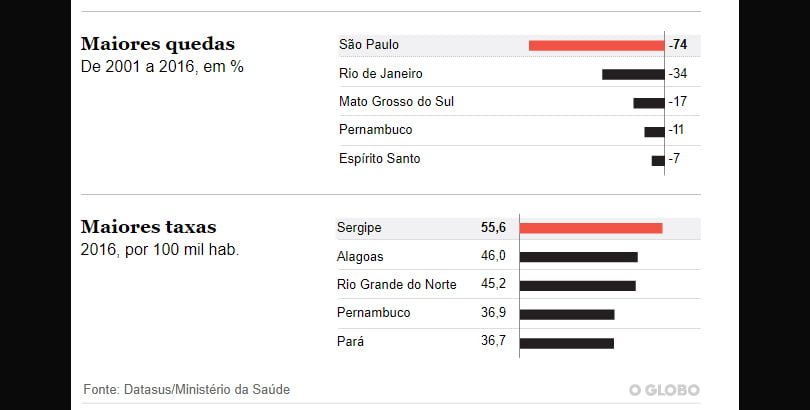This screenshot has width=810, height=410.
Task: Click the Maiores taxas heading
Action: [148, 227]
